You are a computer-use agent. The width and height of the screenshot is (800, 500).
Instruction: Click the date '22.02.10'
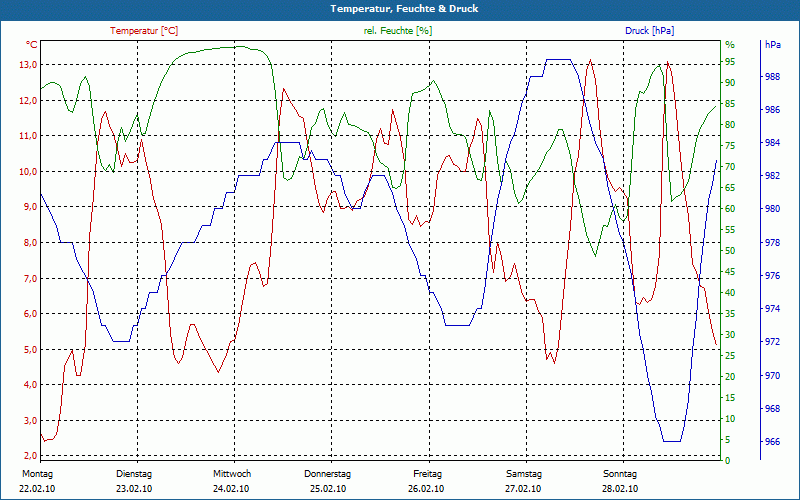coord(37,489)
